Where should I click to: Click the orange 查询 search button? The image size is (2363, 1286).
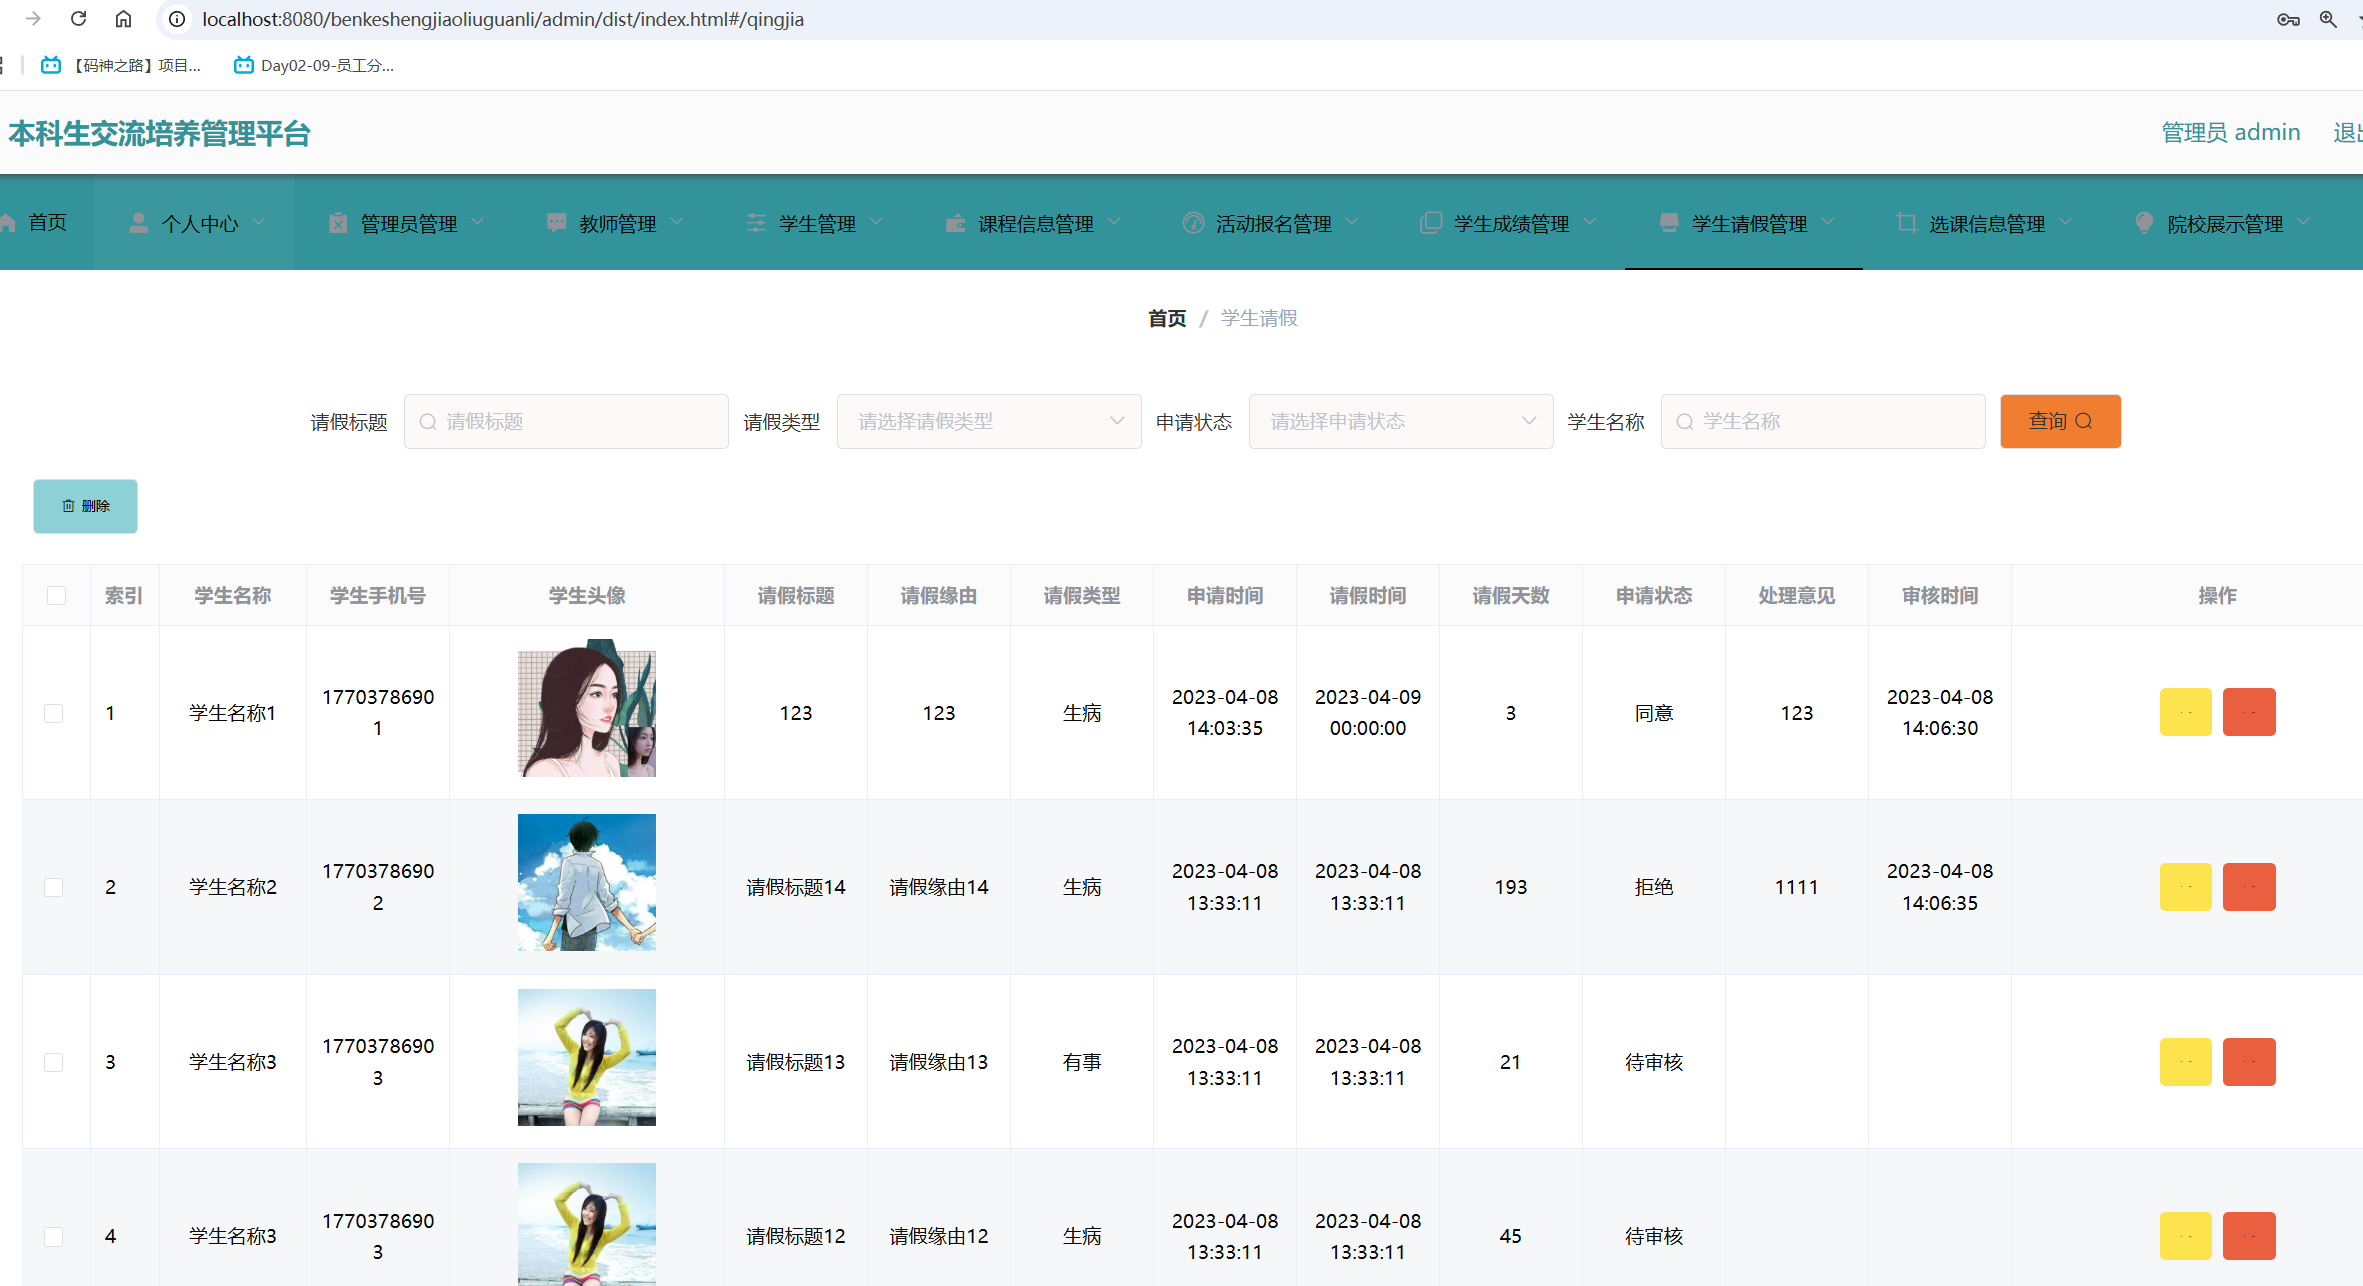pos(2060,421)
